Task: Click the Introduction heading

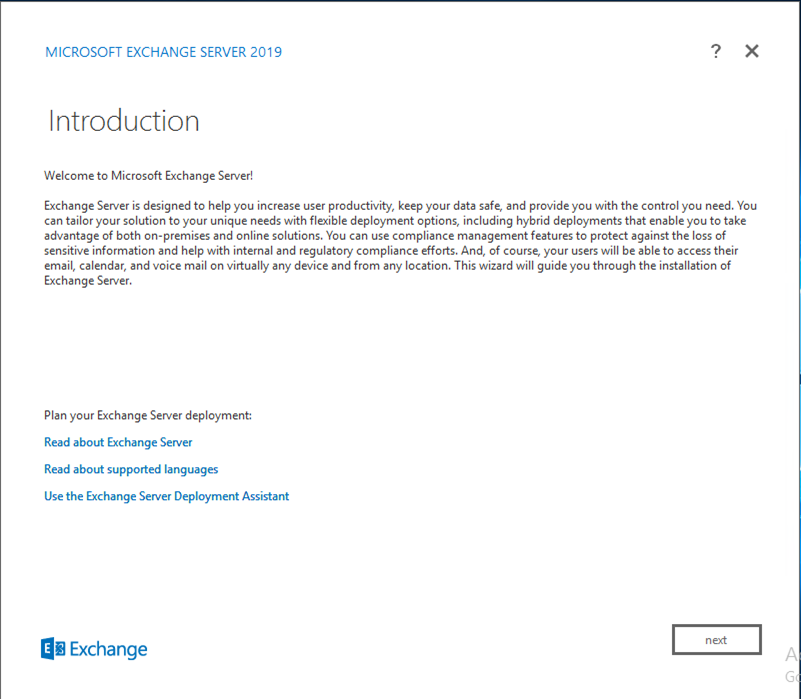Action: pyautogui.click(x=124, y=121)
